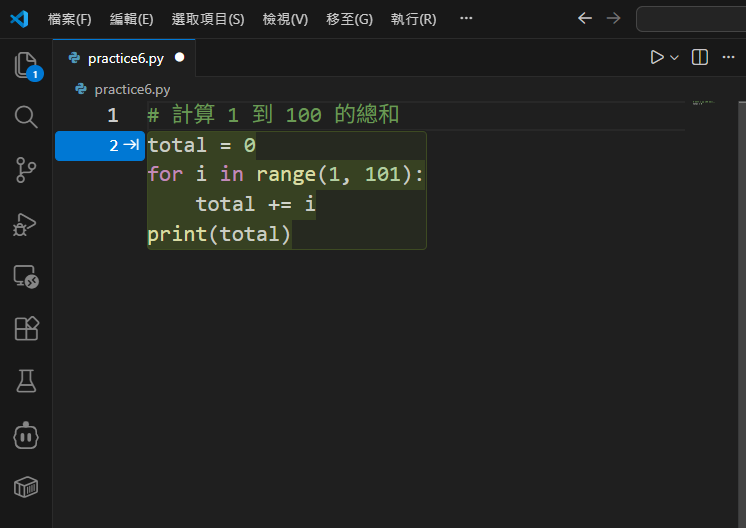The width and height of the screenshot is (746, 528).
Task: Click practice6.py in the breadcrumb
Action: [131, 89]
